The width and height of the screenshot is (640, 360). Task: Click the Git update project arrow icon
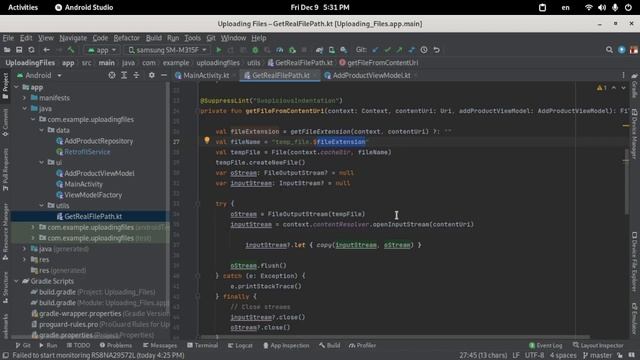(x=375, y=50)
